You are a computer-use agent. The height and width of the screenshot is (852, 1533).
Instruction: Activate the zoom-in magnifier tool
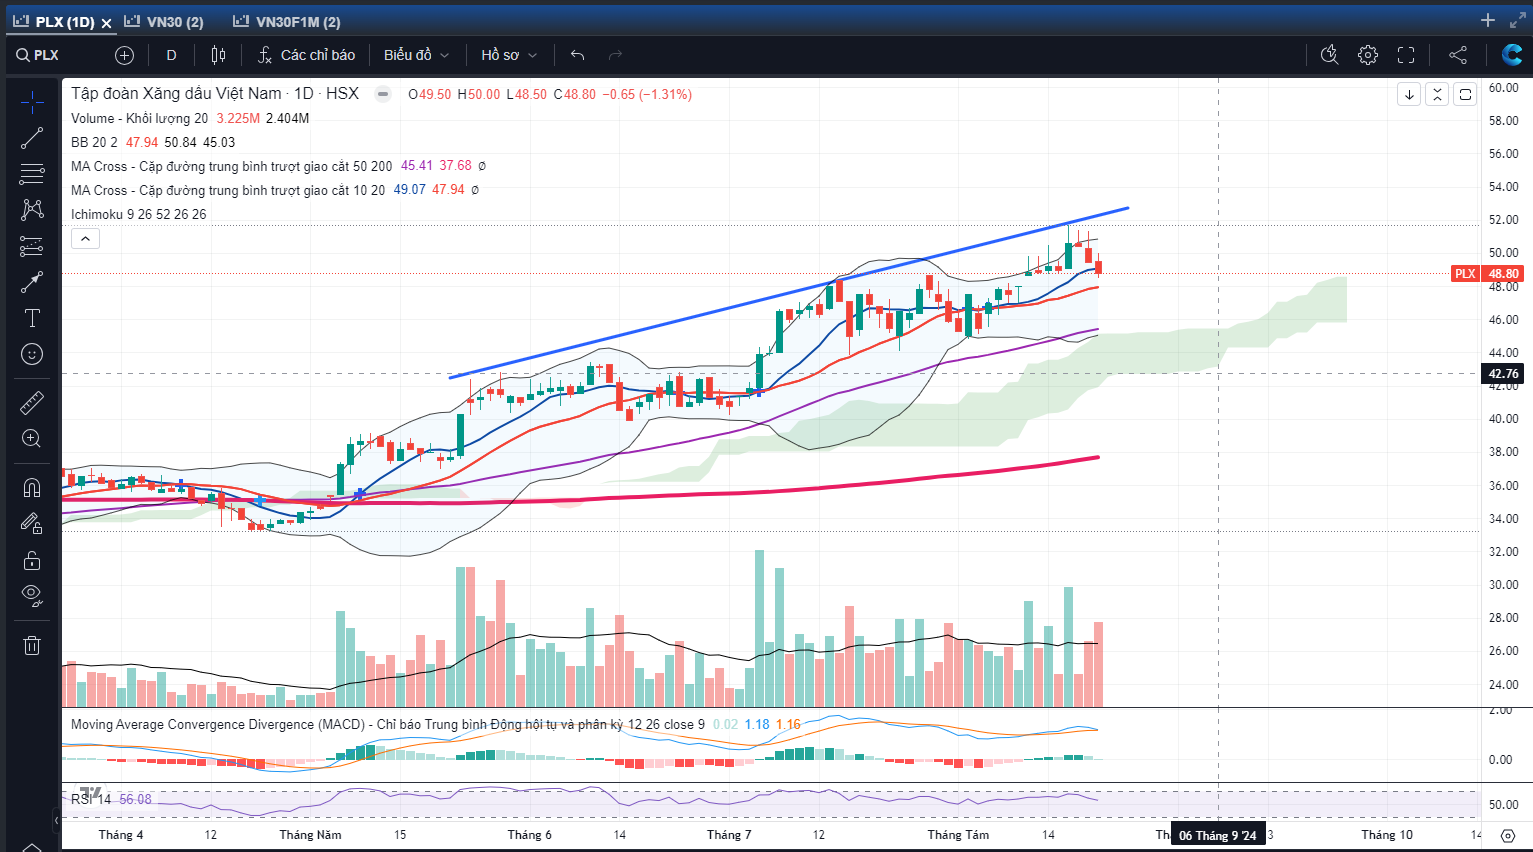coord(32,438)
